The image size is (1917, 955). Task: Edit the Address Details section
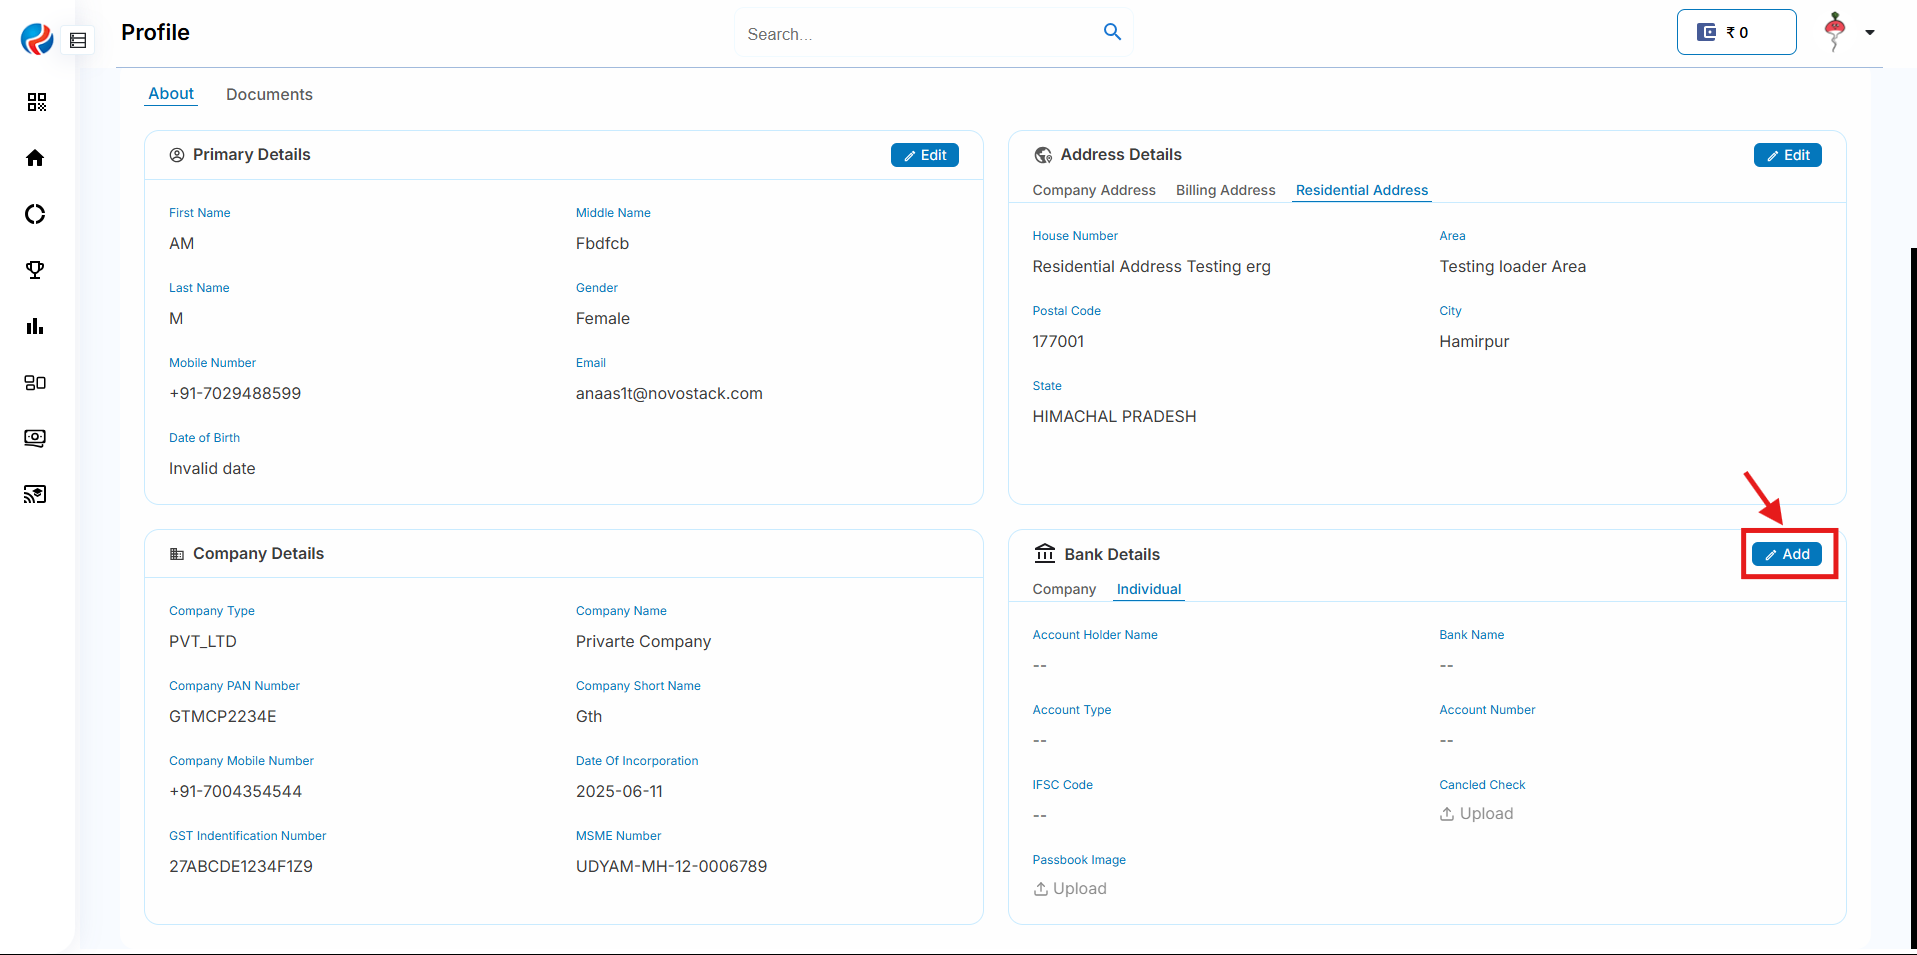(x=1787, y=155)
